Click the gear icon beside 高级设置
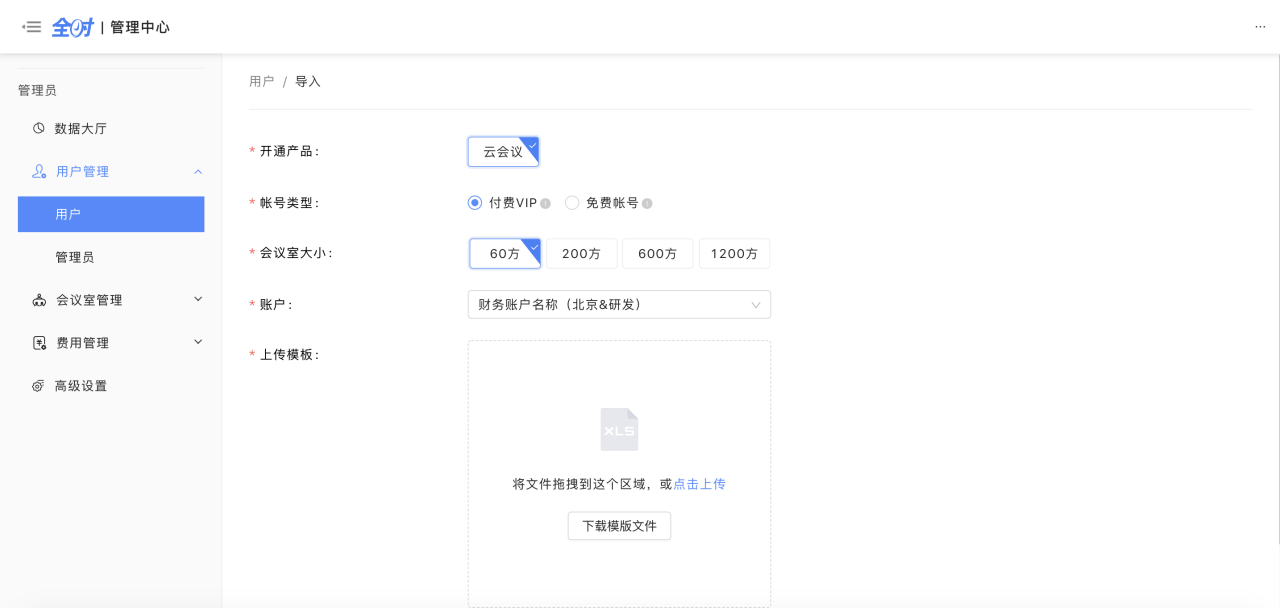The width and height of the screenshot is (1280, 608). [39, 386]
